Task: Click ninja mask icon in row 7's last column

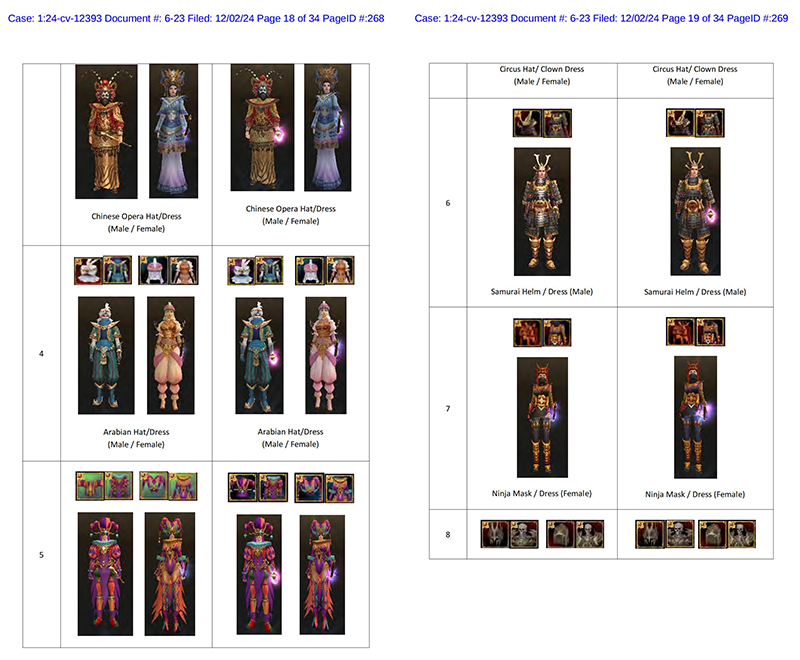Action: coord(681,332)
